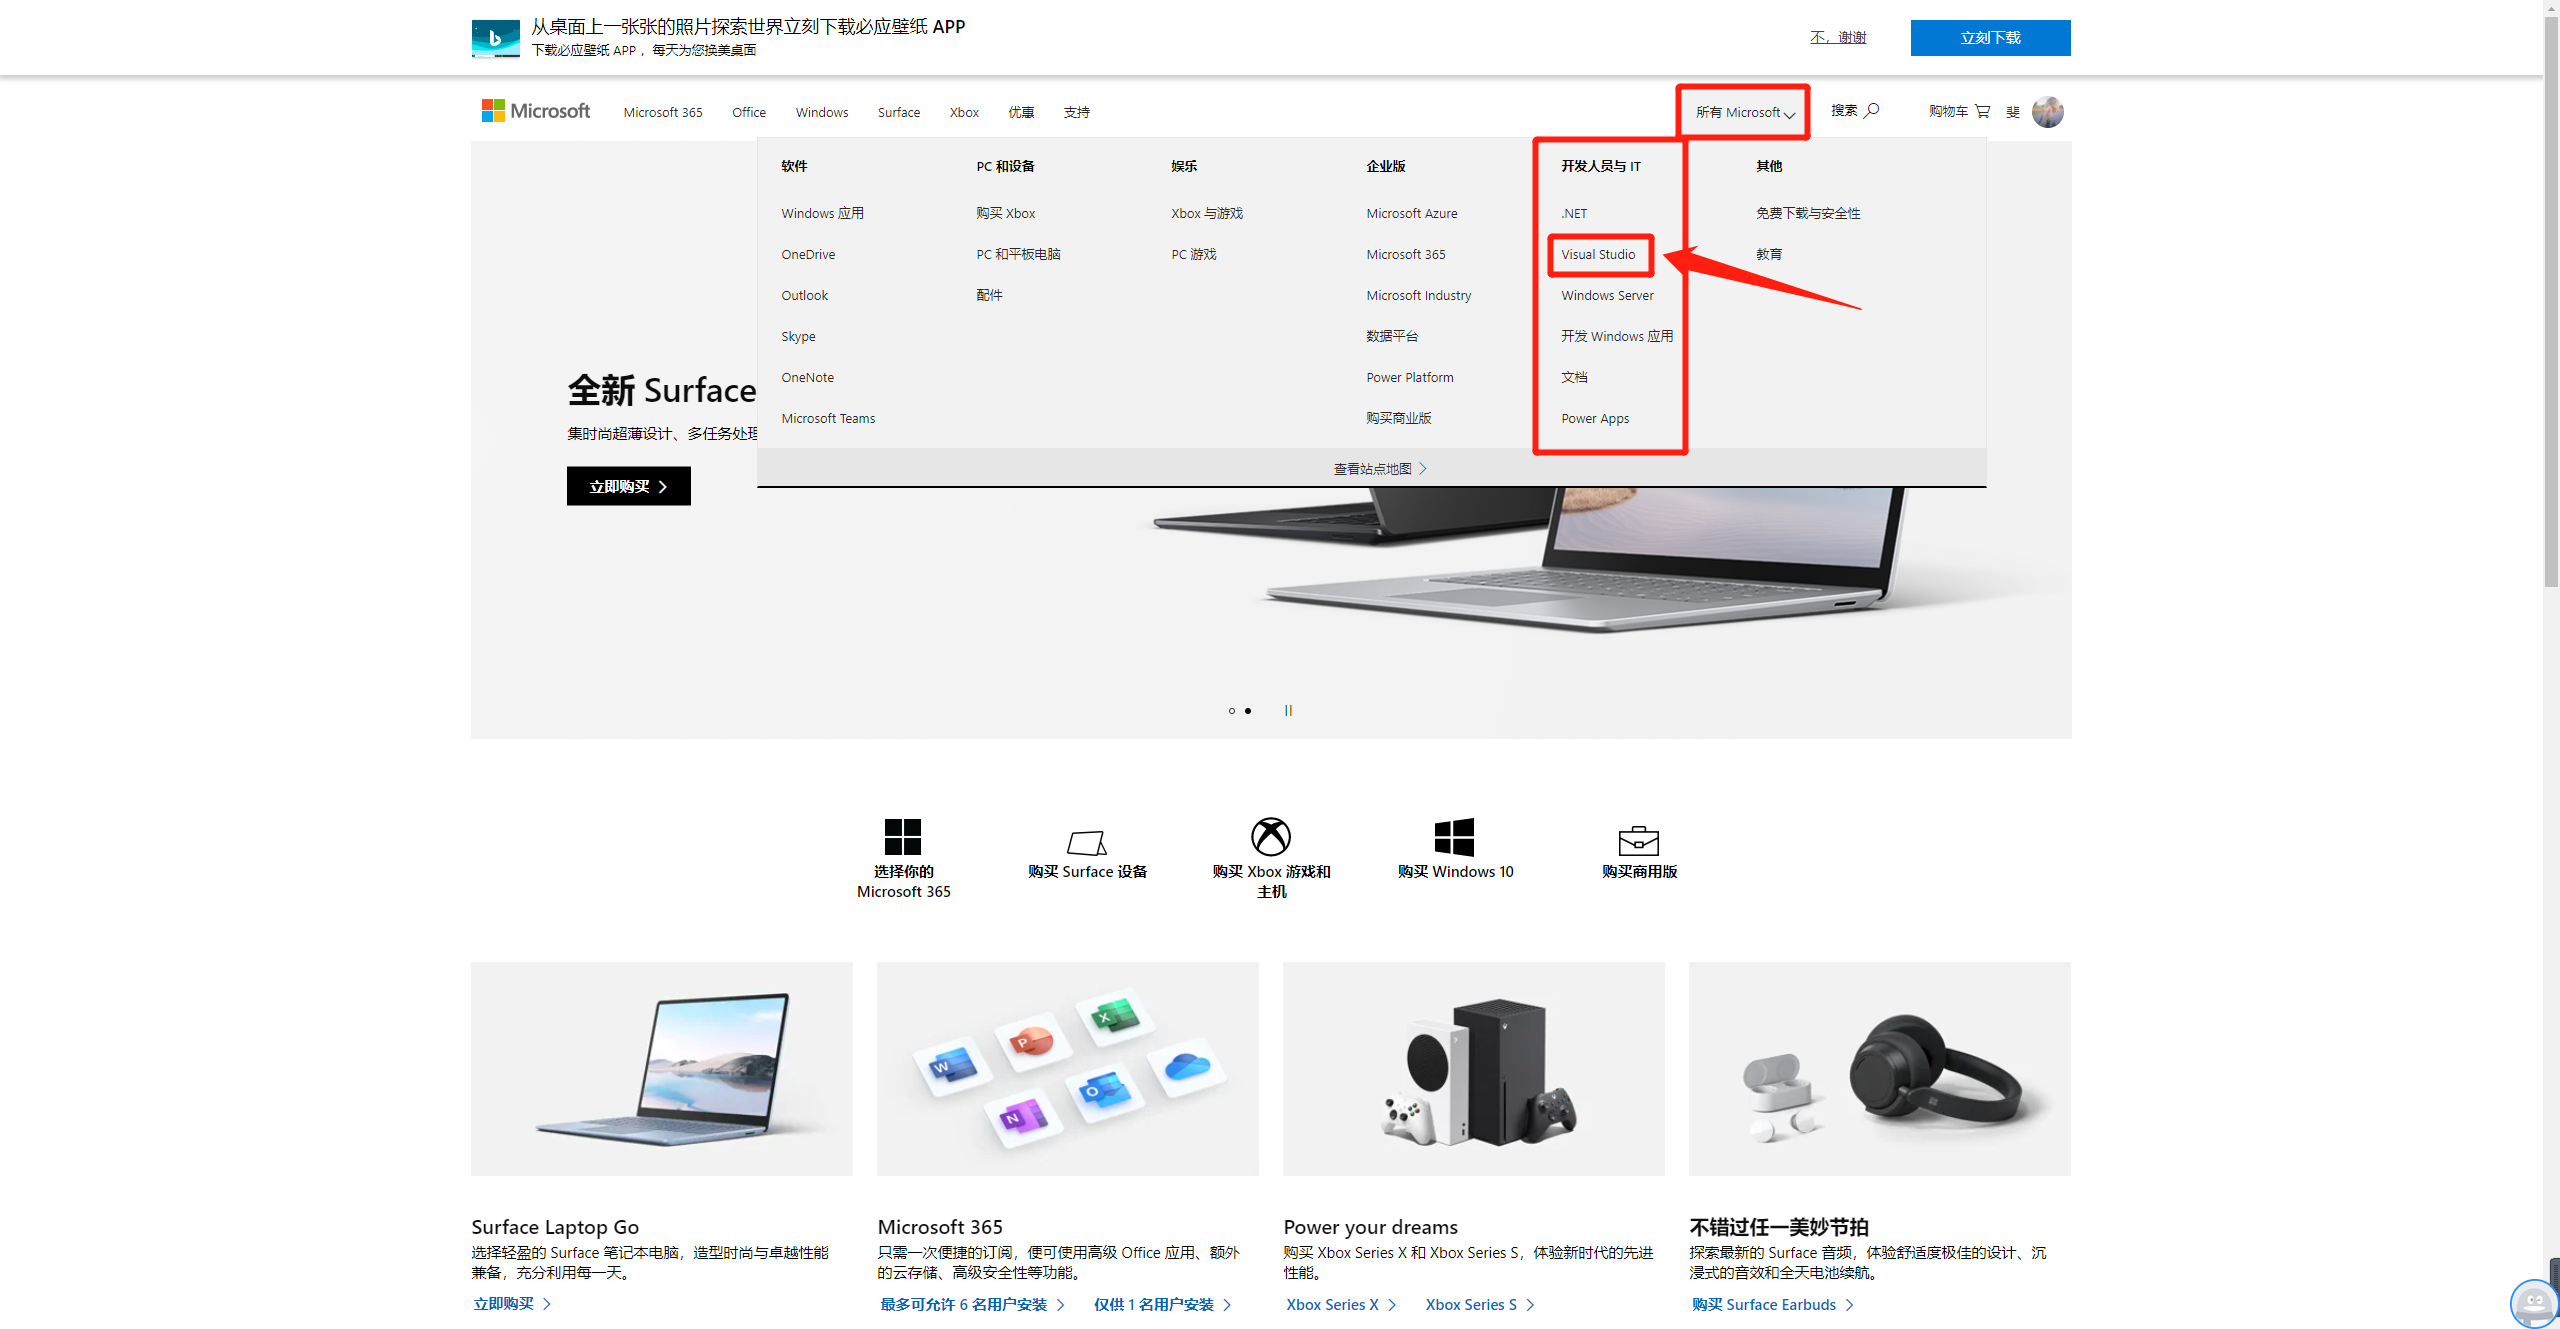Screen dimensions: 2560x1329
Task: Click 最多可允许 6 名用户安装 link
Action: 972,1304
